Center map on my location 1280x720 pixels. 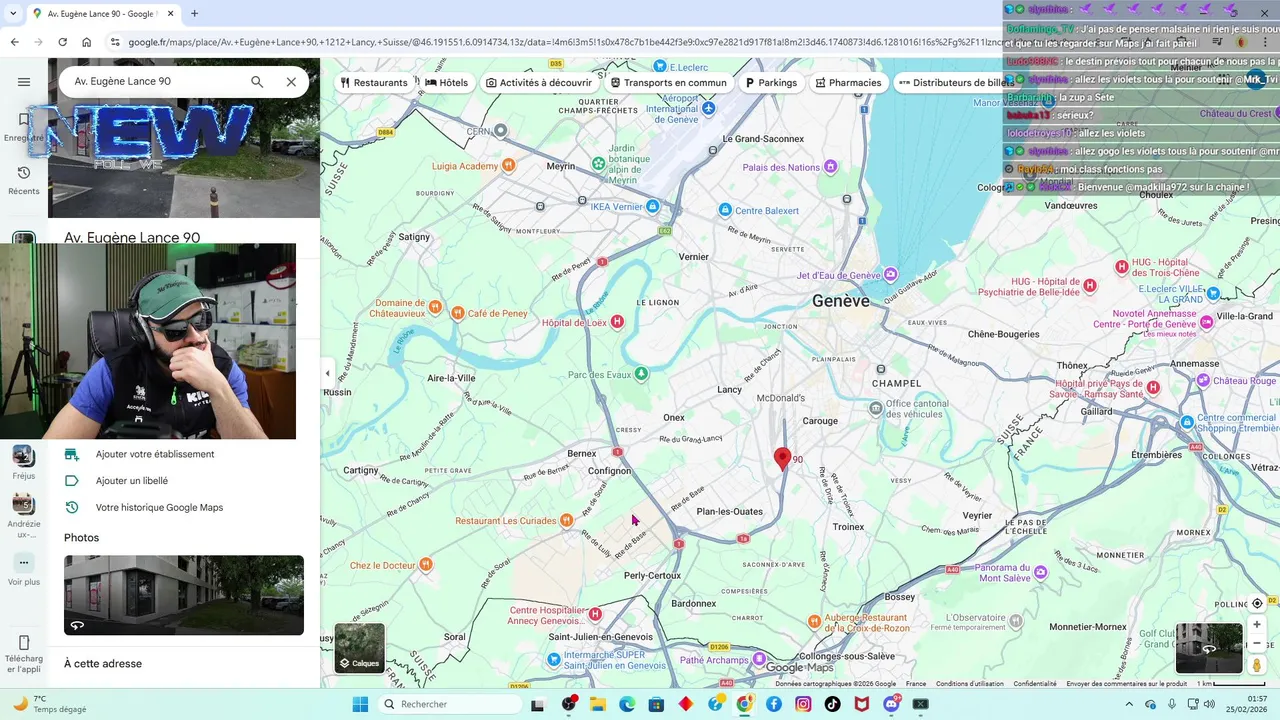pos(1257,604)
